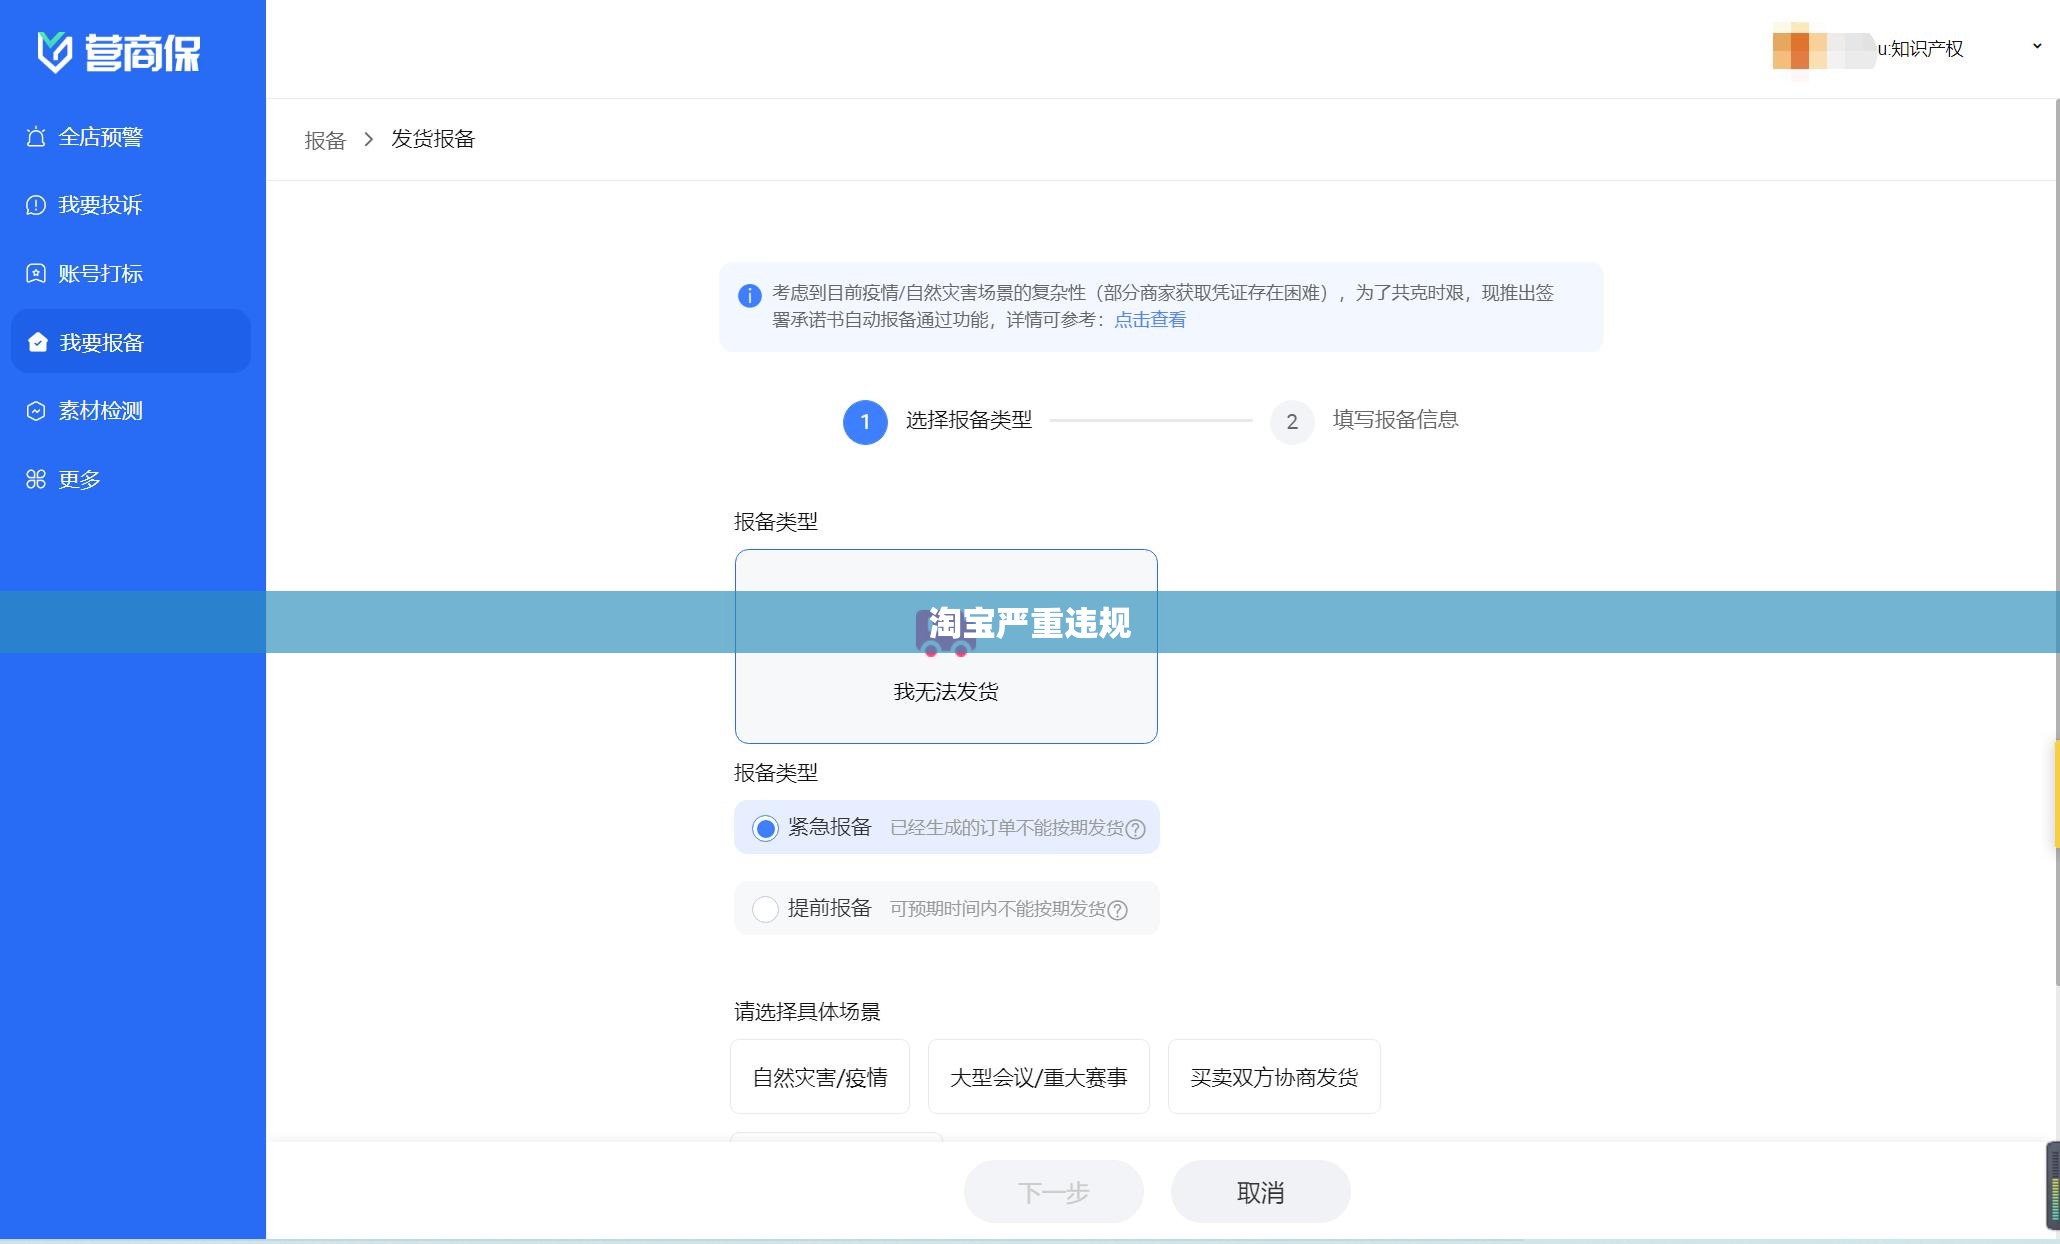Image resolution: width=2060 pixels, height=1244 pixels.
Task: Click 报备 in the breadcrumb
Action: pos(325,140)
